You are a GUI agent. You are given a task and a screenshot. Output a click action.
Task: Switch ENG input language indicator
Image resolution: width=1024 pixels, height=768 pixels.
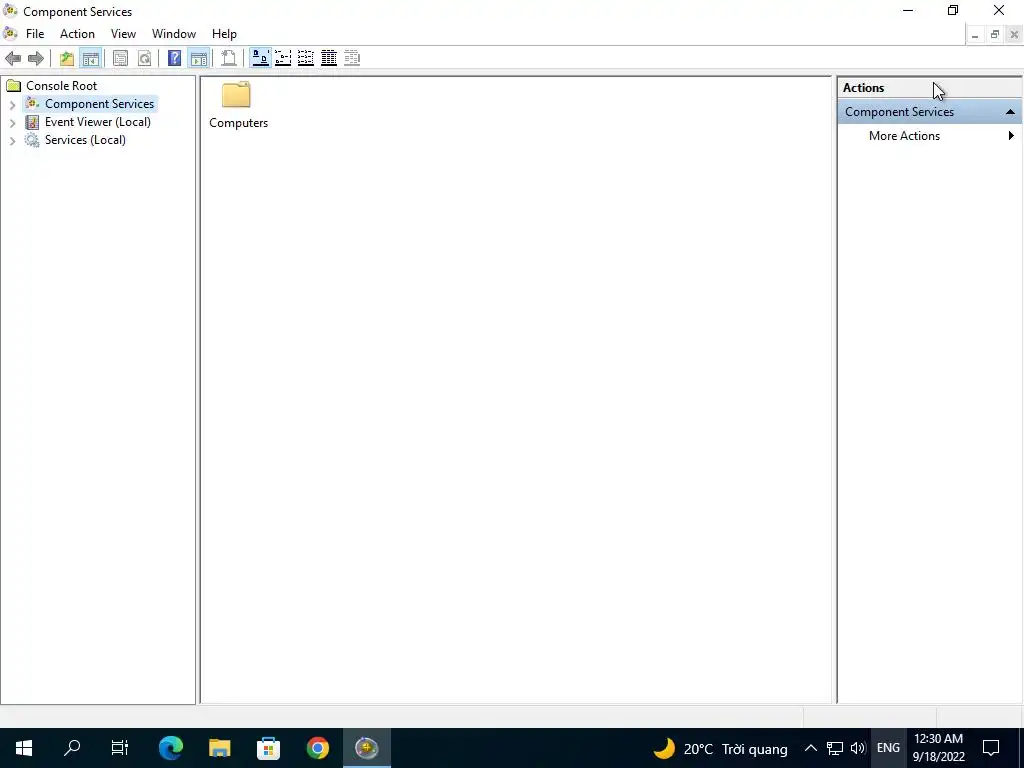[888, 748]
